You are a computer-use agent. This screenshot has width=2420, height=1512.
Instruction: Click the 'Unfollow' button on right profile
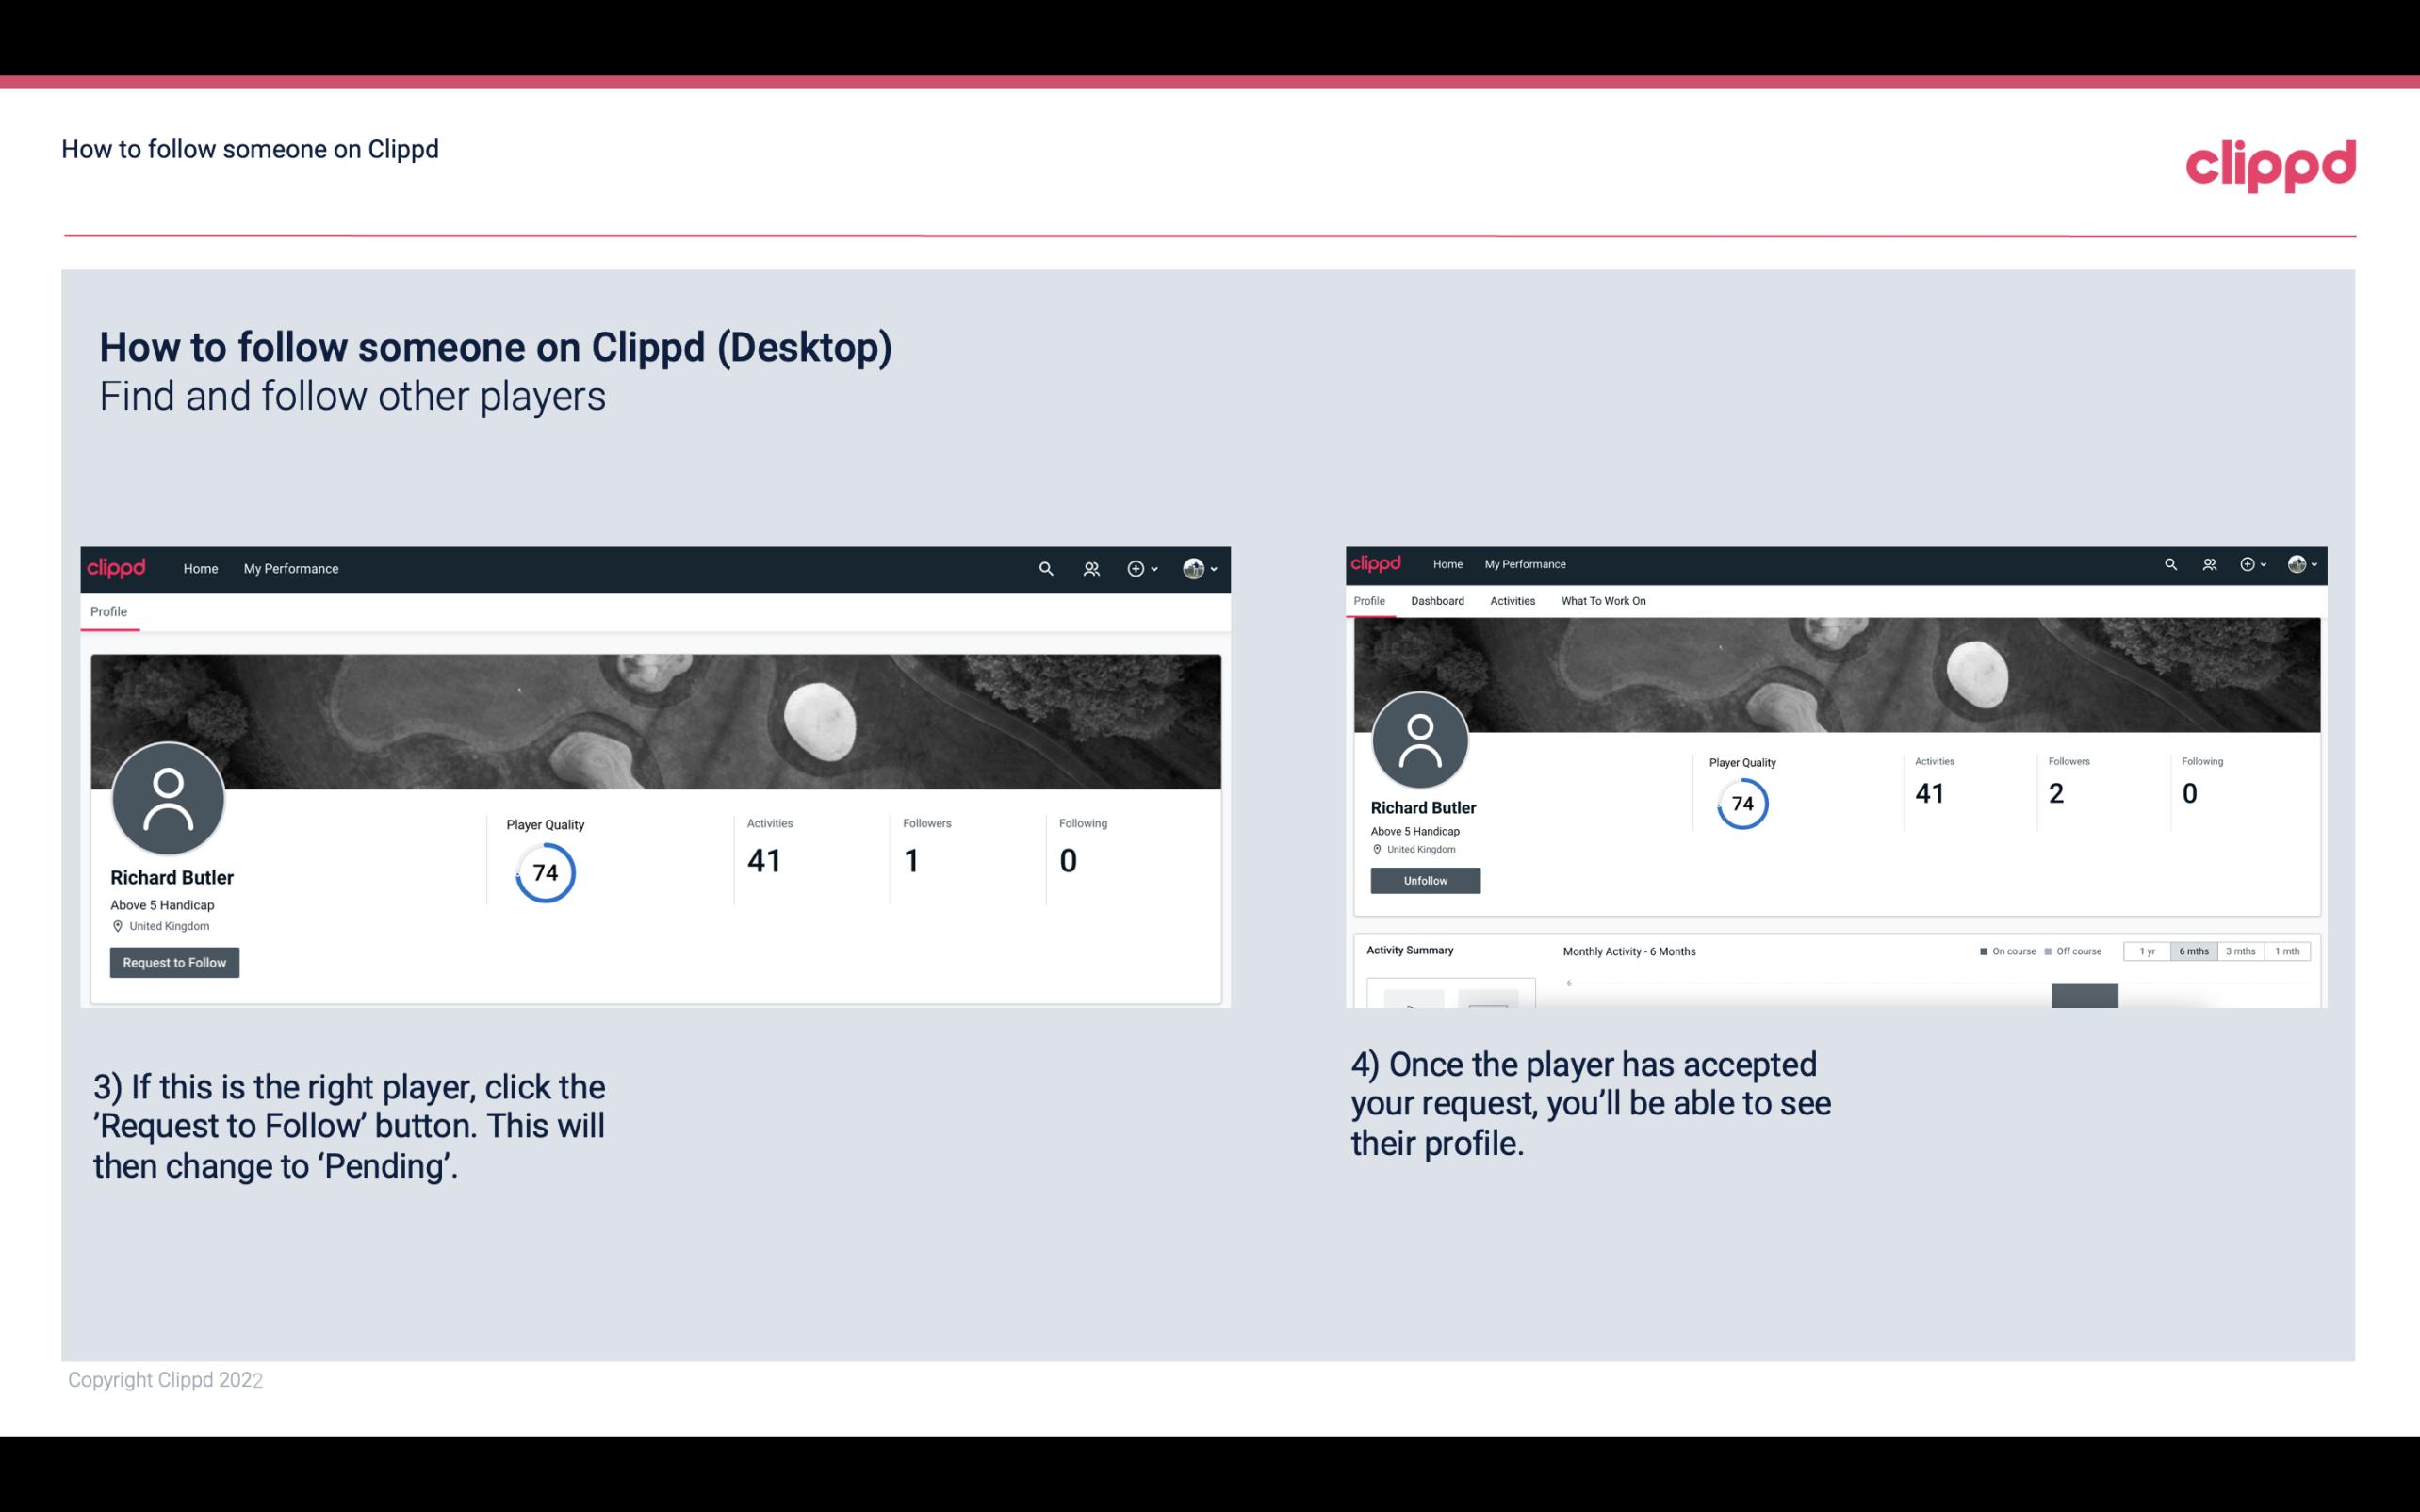(x=1425, y=880)
